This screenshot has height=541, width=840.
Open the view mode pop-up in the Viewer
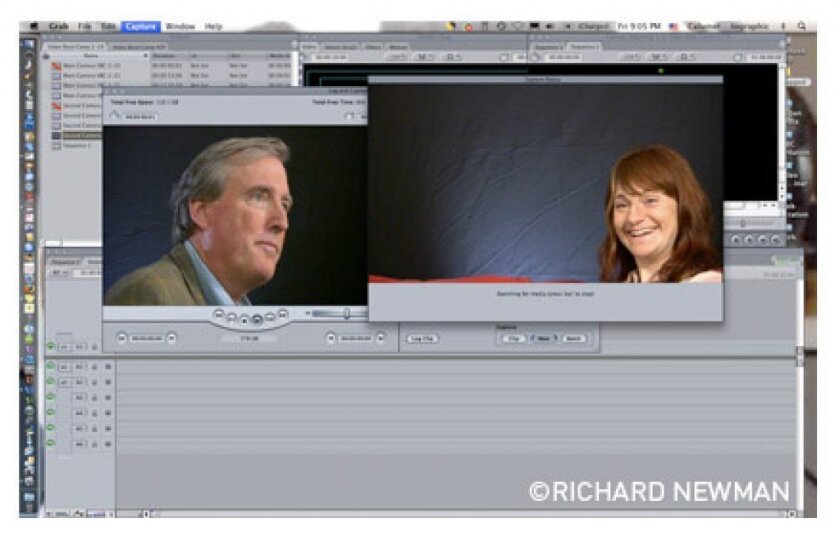pyautogui.click(x=452, y=57)
